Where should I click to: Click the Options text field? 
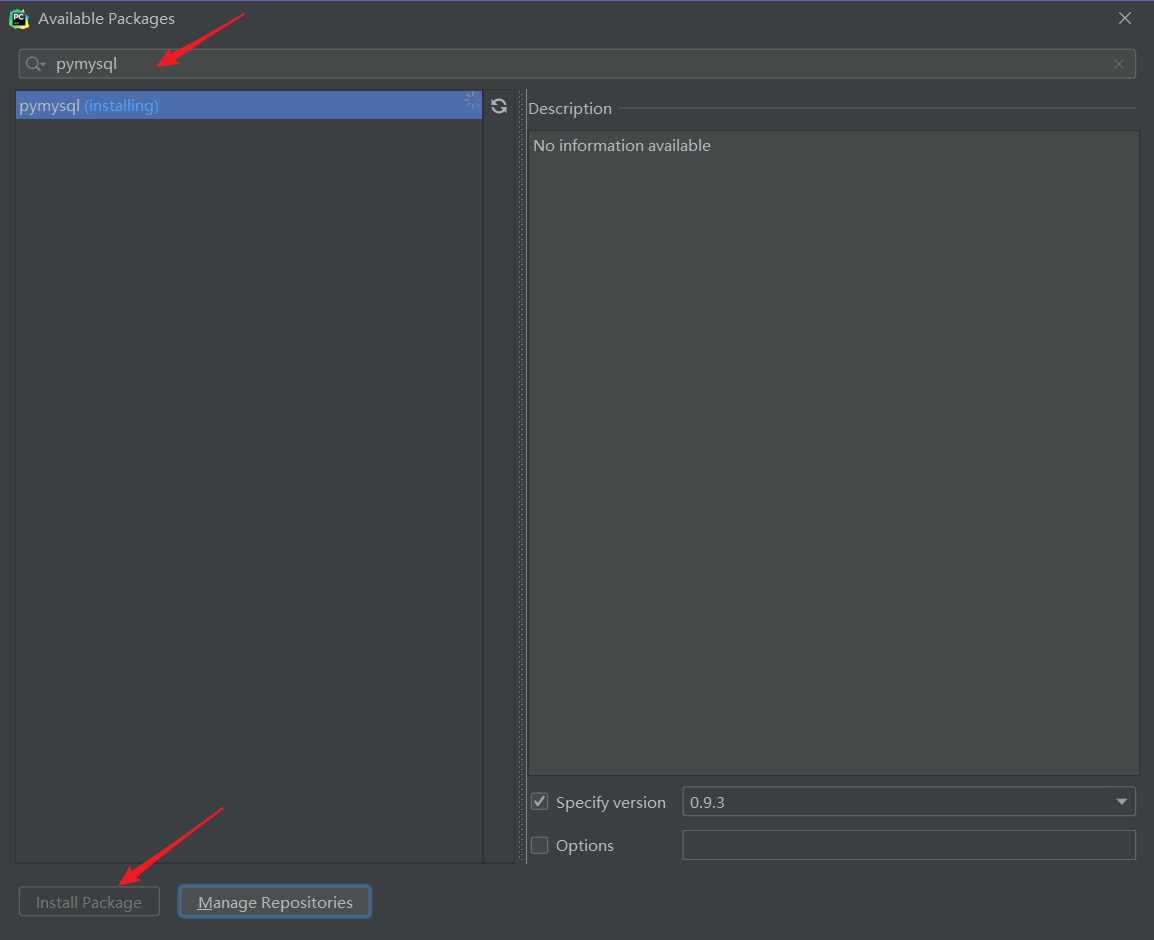908,845
